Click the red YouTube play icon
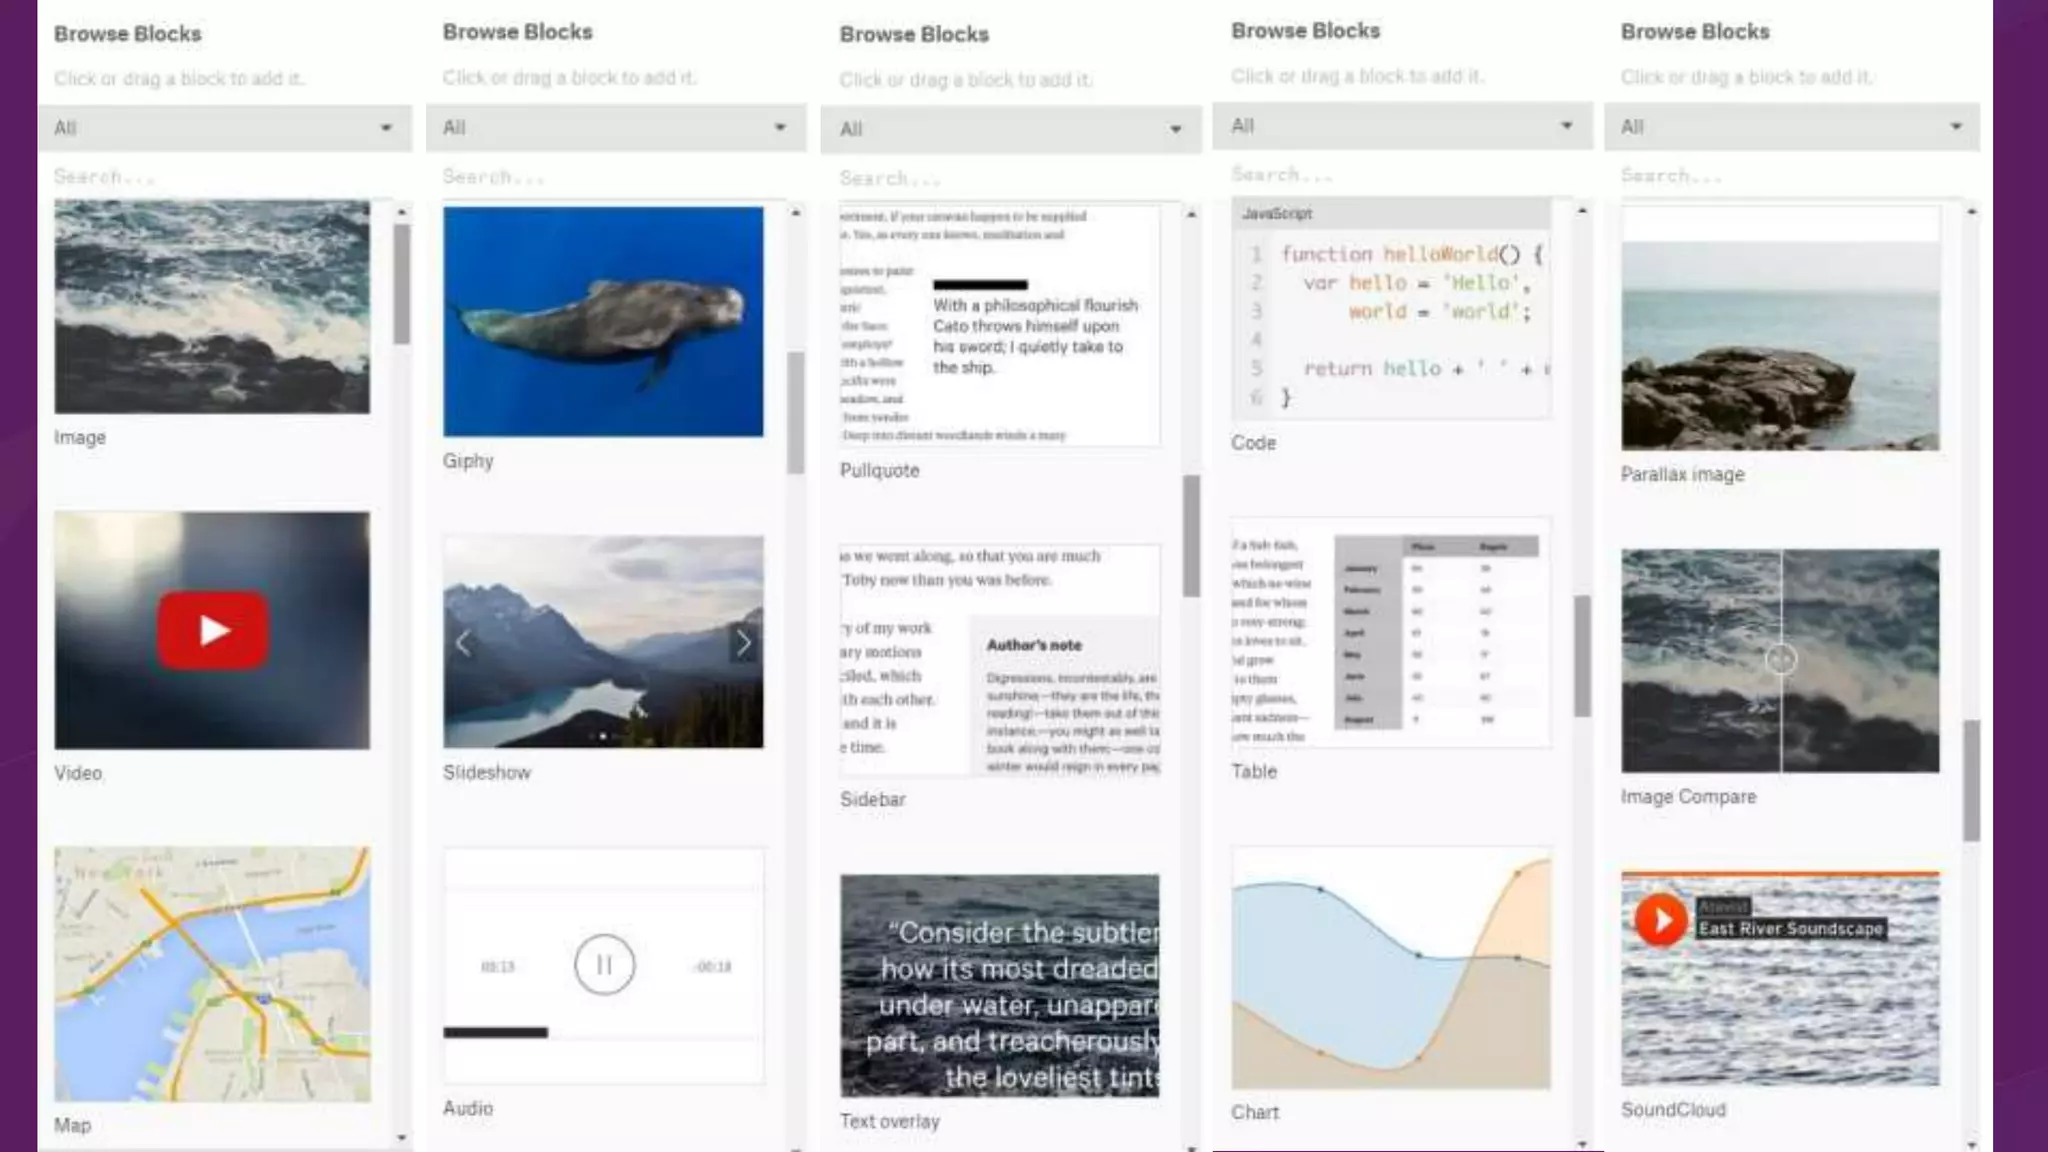Viewport: 2048px width, 1152px height. 212,630
